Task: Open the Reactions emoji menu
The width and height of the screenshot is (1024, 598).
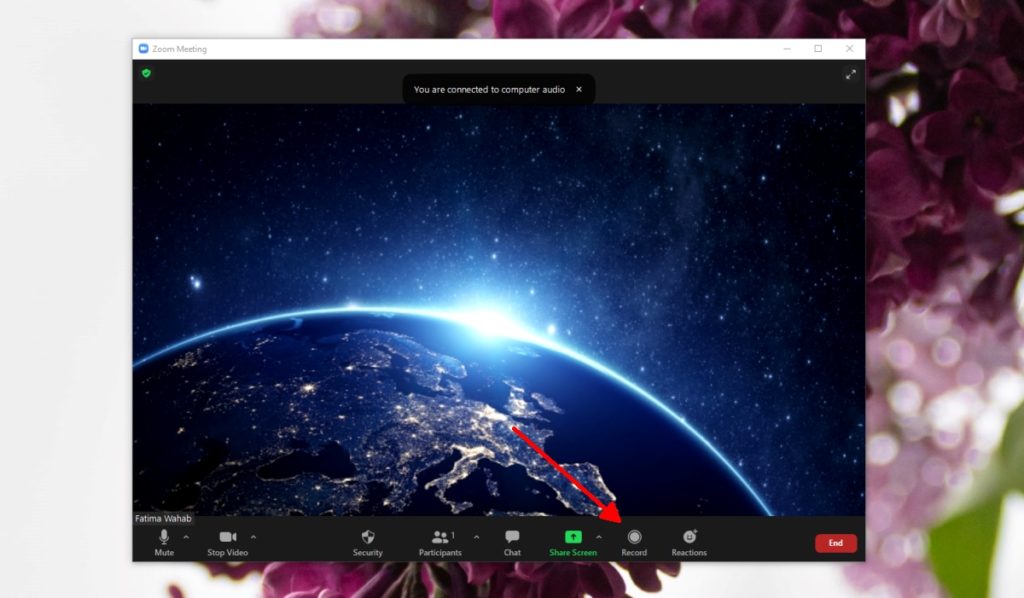Action: click(x=689, y=541)
